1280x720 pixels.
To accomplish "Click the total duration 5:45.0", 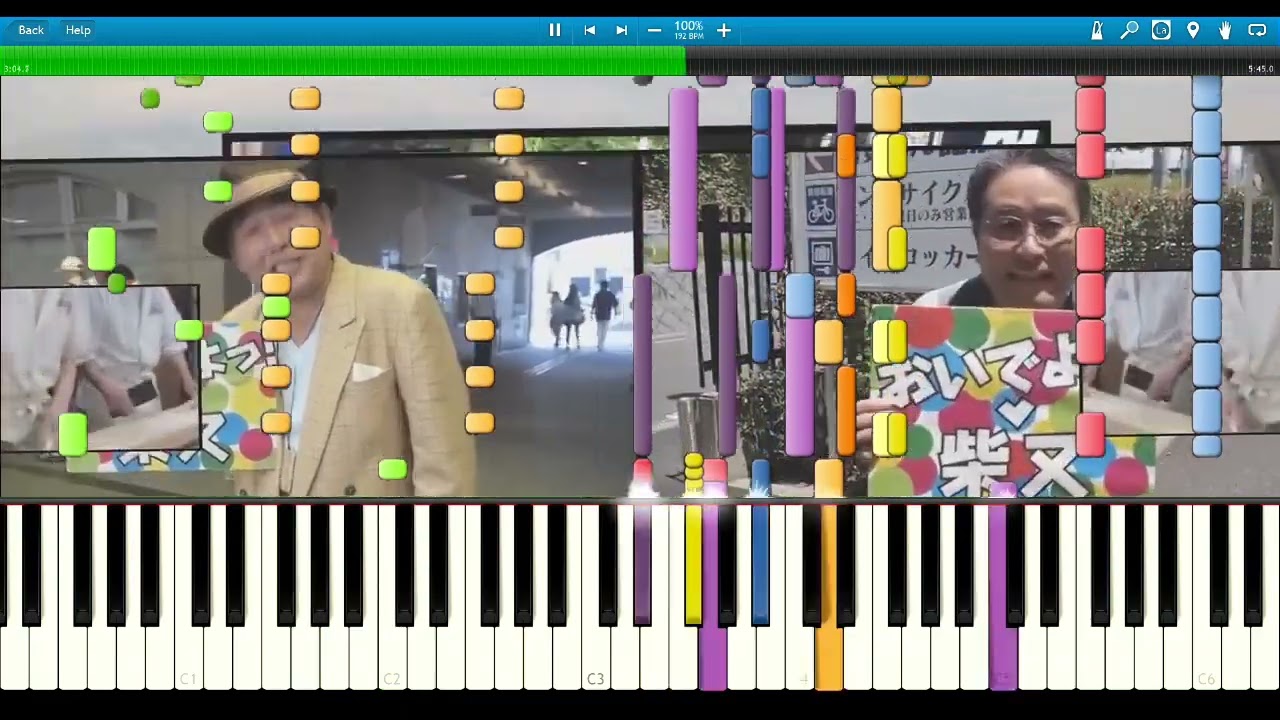I will pos(1261,69).
